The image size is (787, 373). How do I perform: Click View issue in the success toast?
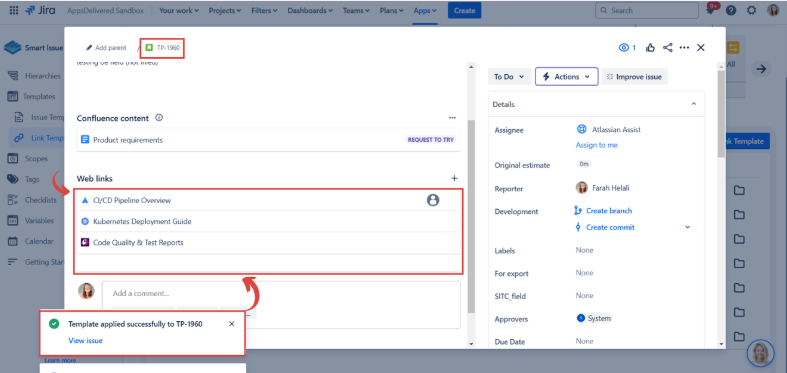tap(85, 340)
